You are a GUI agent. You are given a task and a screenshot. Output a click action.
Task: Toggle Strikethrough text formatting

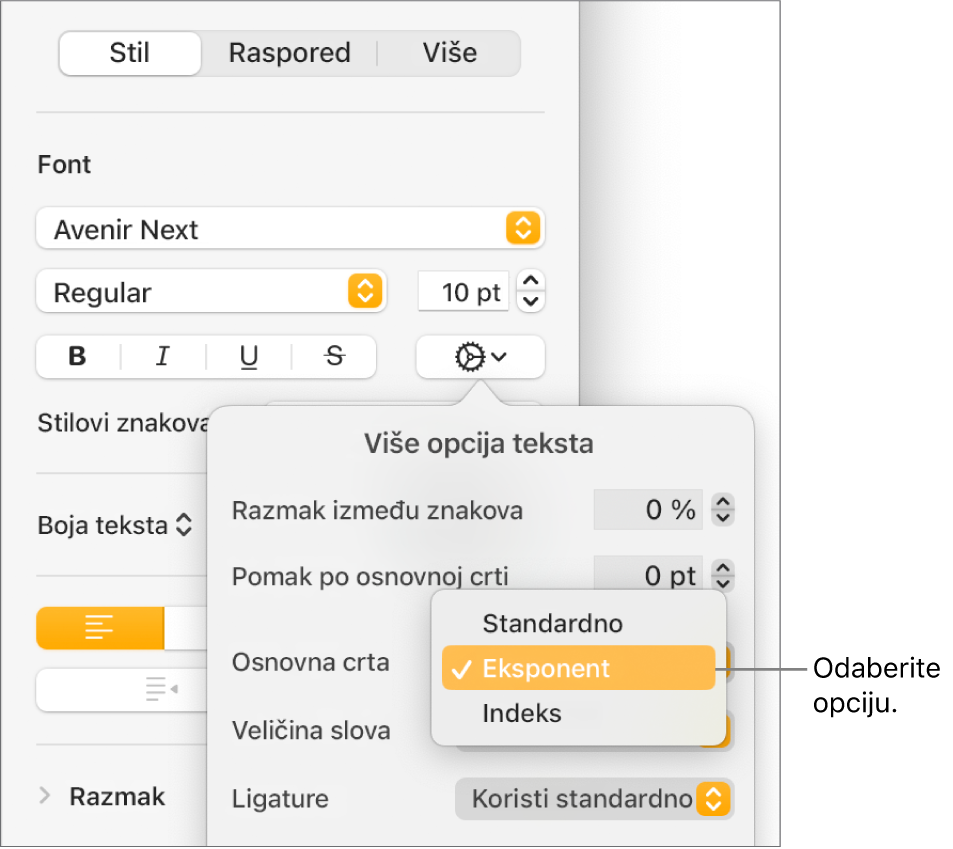[x=335, y=357]
